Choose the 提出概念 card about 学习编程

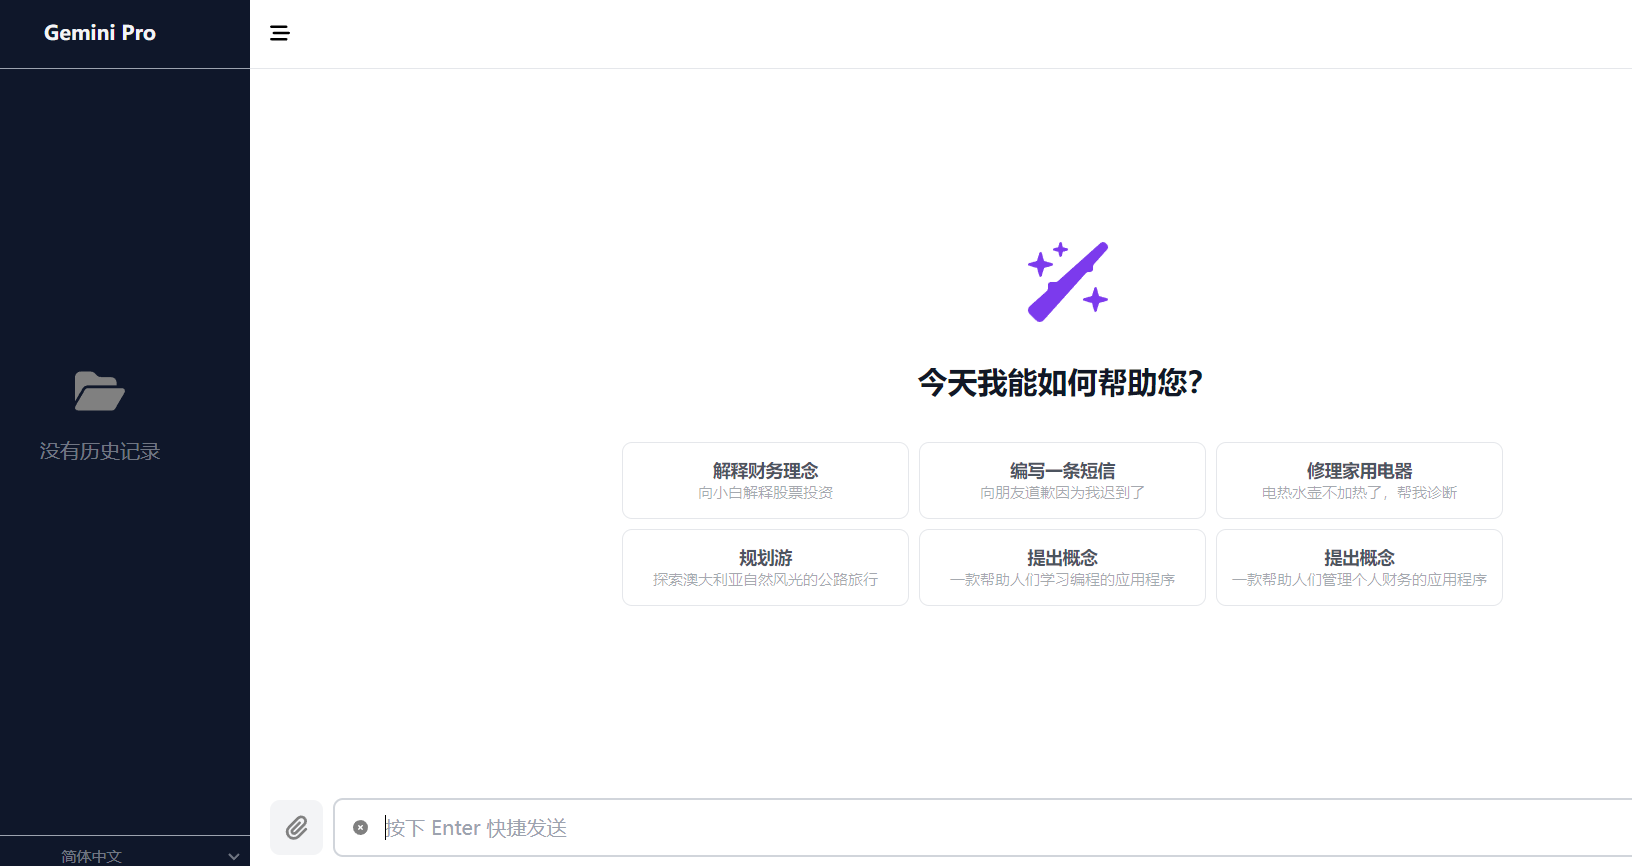tap(1062, 567)
